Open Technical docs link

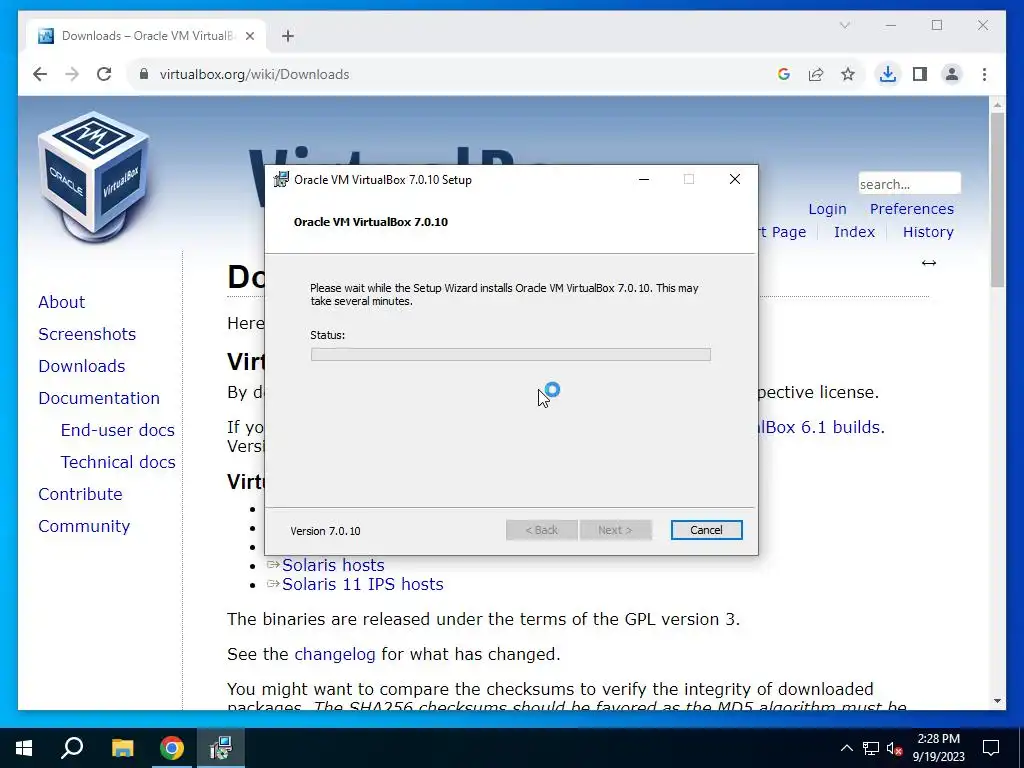(x=118, y=462)
